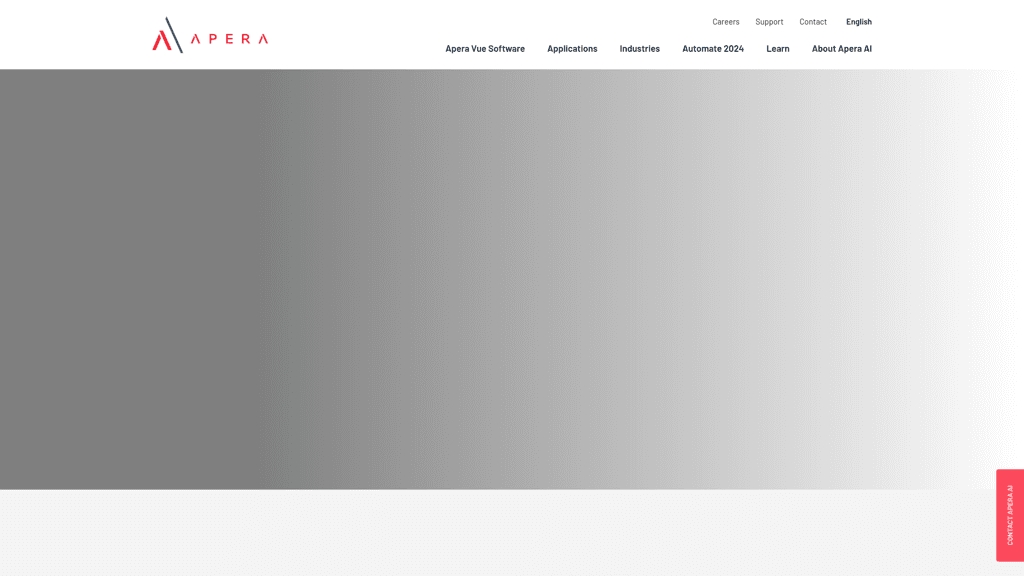Open the Apera Vue Software menu
1024x576 pixels.
click(485, 48)
